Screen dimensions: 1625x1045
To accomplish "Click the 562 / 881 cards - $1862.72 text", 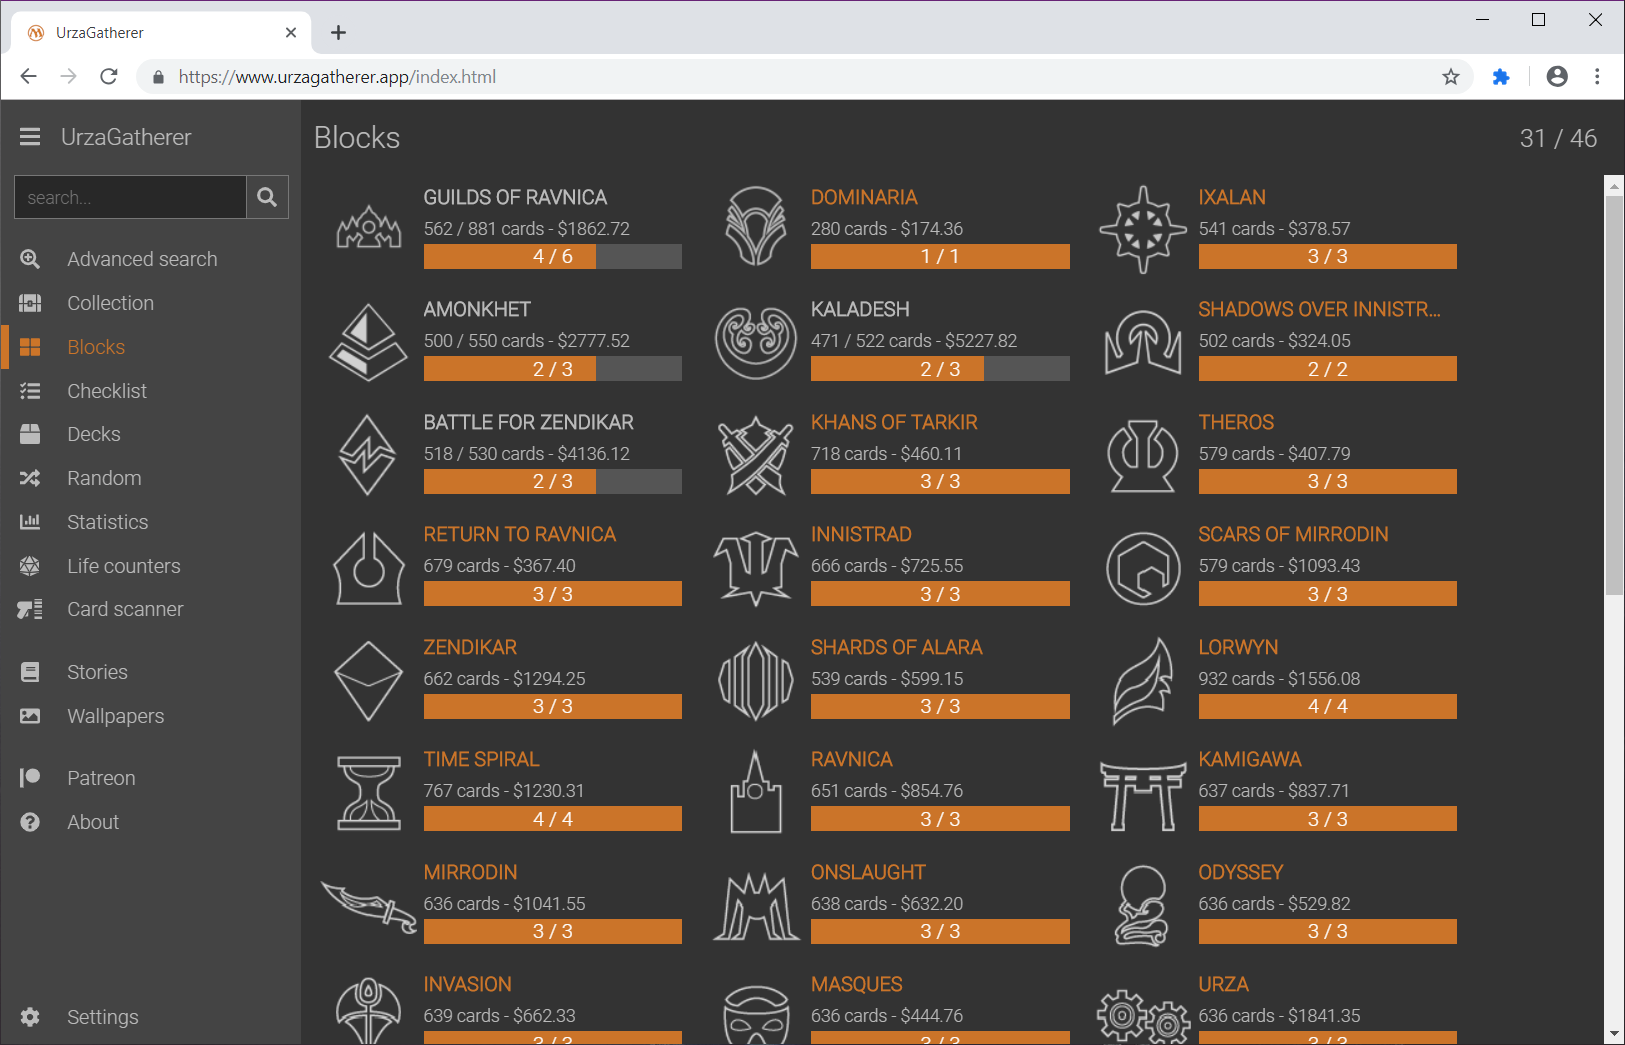I will pyautogui.click(x=526, y=229).
